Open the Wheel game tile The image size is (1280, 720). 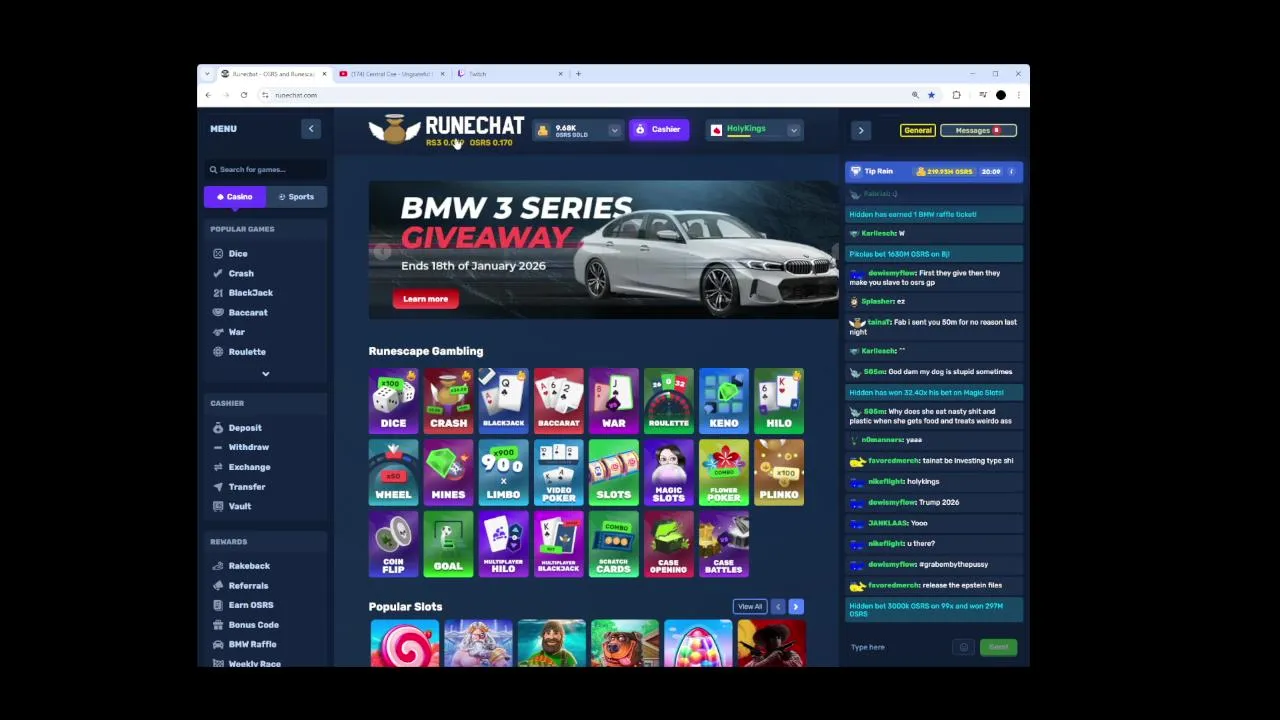click(393, 473)
